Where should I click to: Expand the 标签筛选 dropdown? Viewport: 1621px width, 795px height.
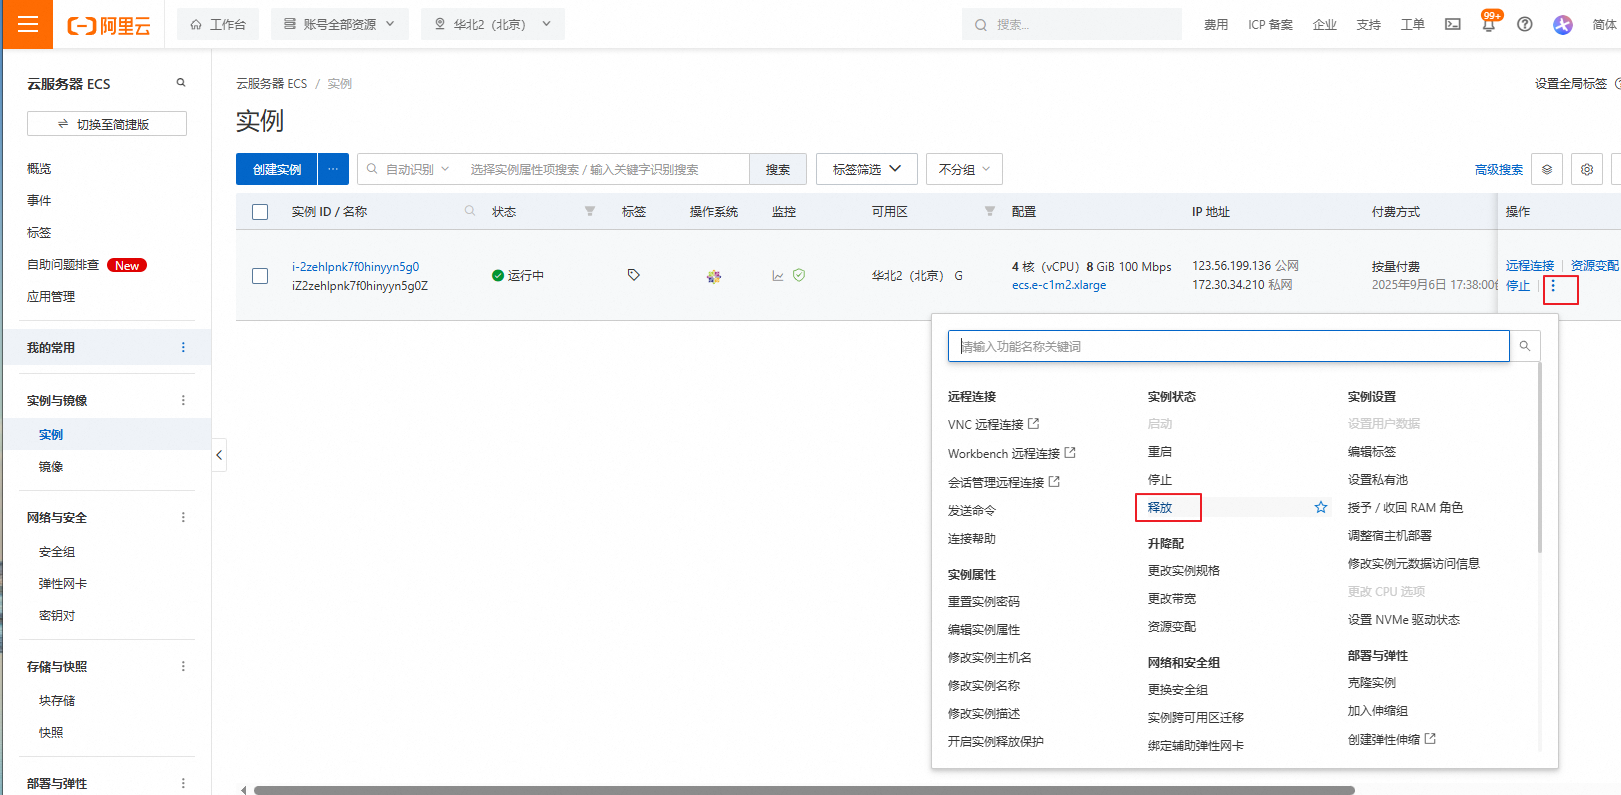[867, 169]
